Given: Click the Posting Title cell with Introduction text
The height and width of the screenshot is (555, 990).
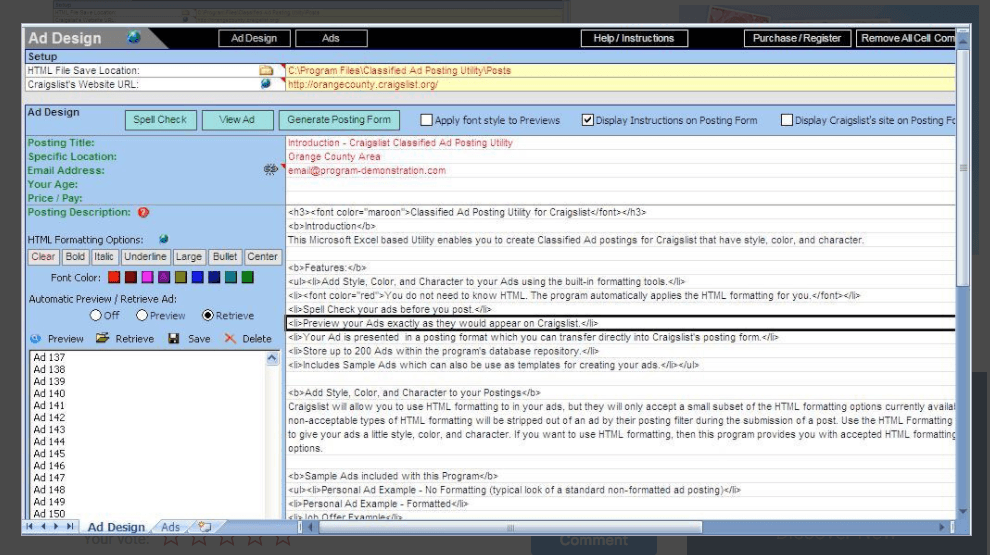Looking at the screenshot, I should pyautogui.click(x=620, y=143).
